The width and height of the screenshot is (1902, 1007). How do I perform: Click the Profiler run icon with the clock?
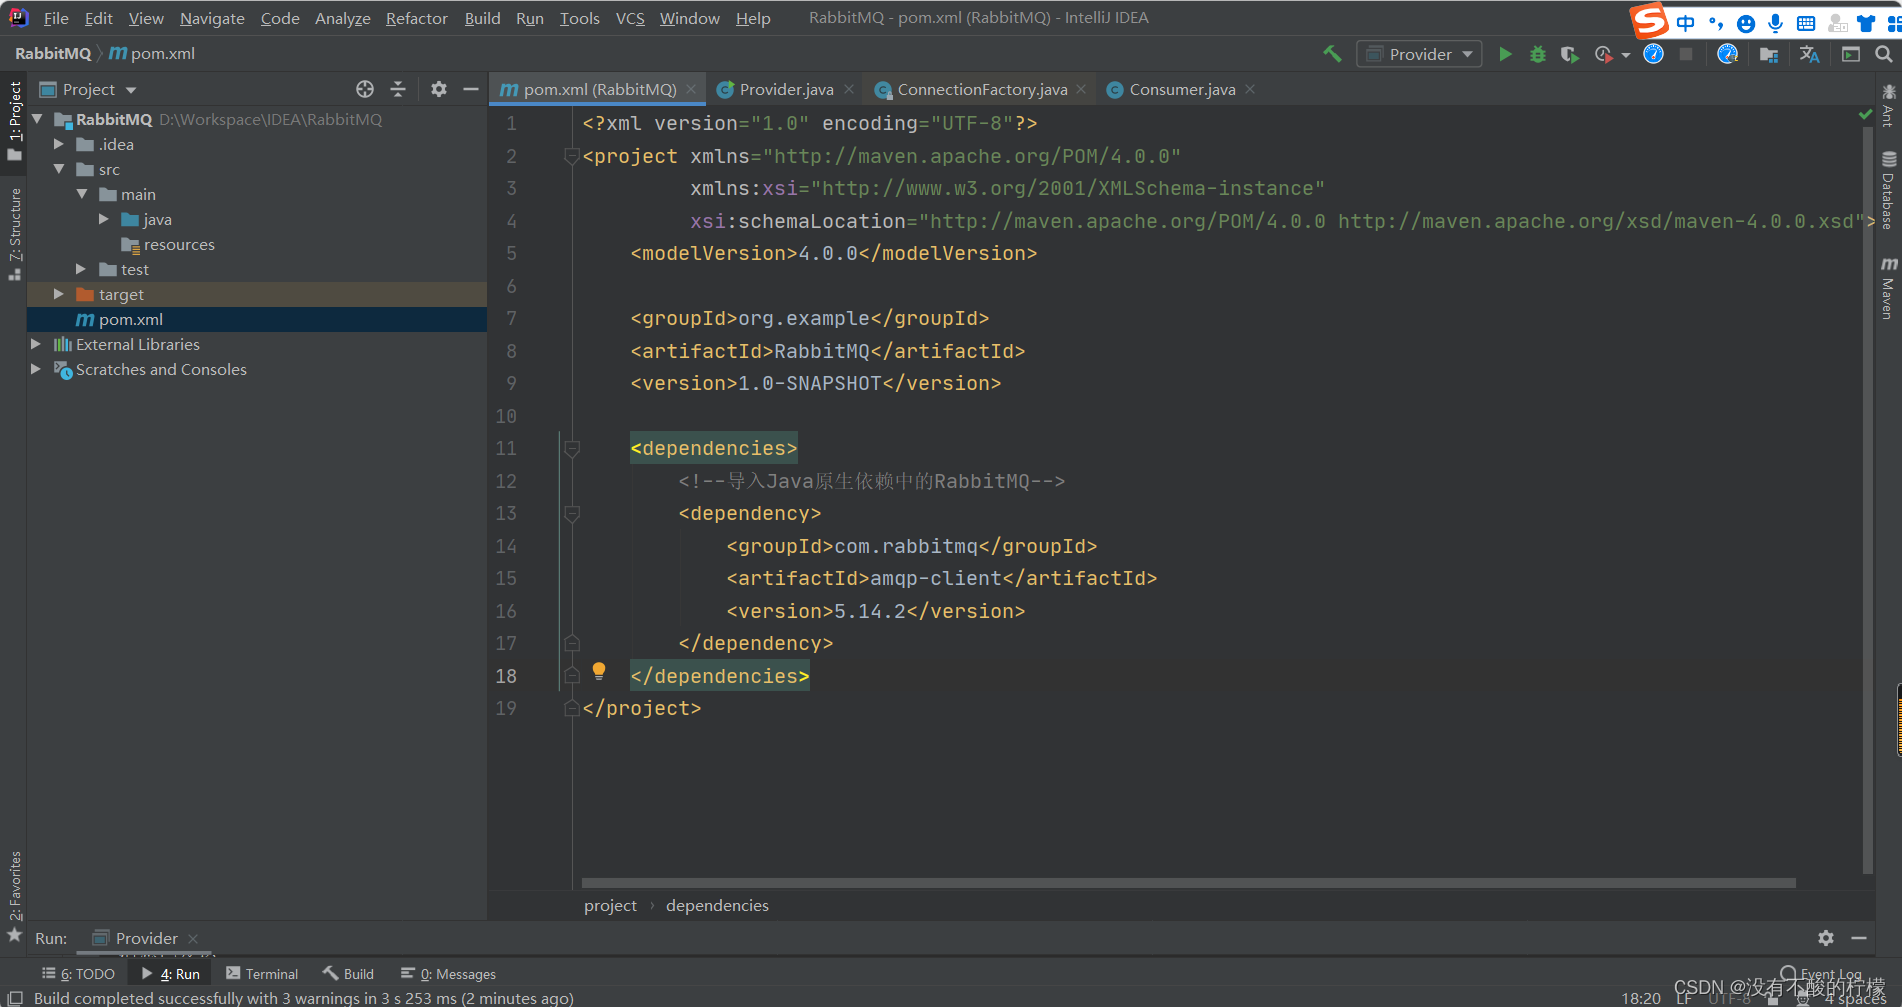(x=1603, y=54)
